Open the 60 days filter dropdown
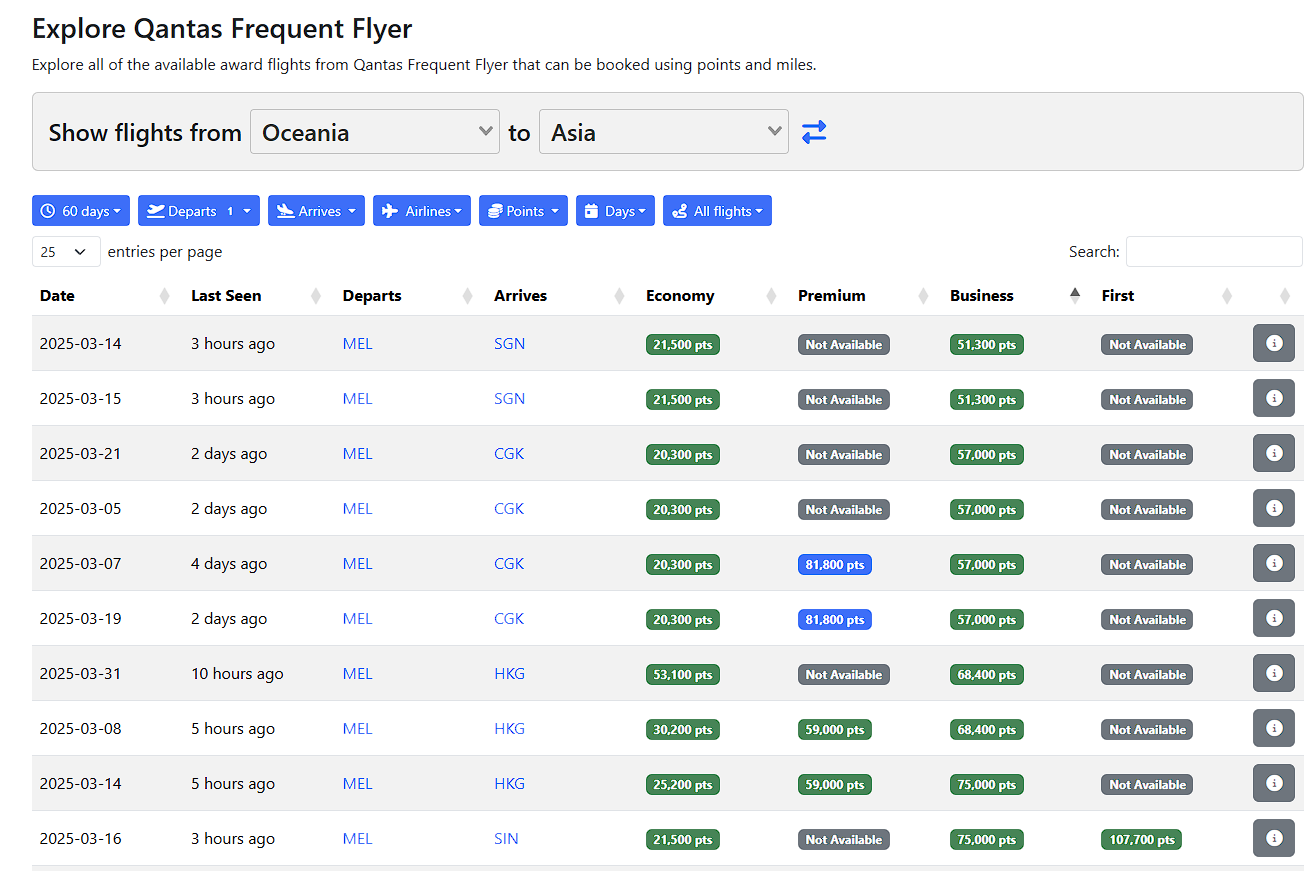 (x=81, y=211)
